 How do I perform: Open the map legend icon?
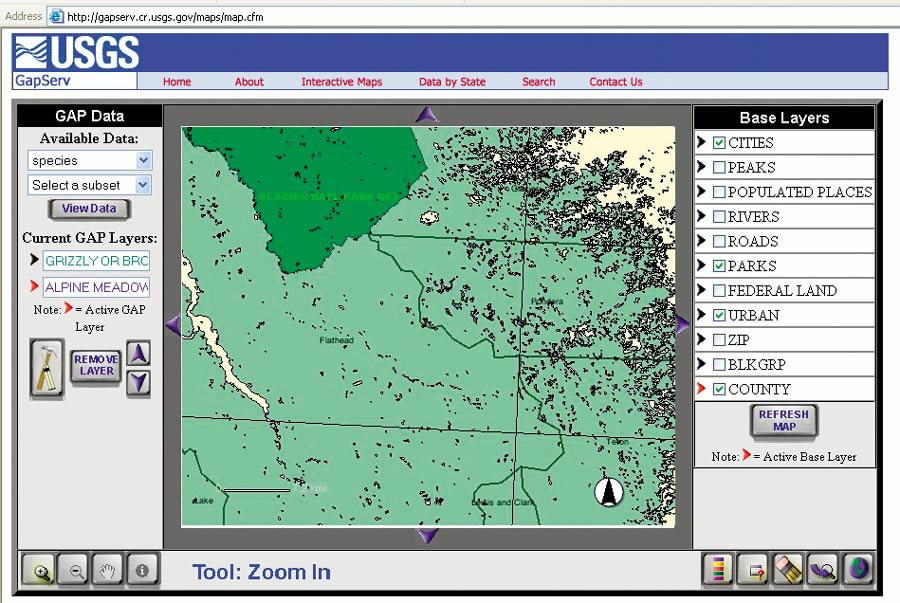click(717, 569)
